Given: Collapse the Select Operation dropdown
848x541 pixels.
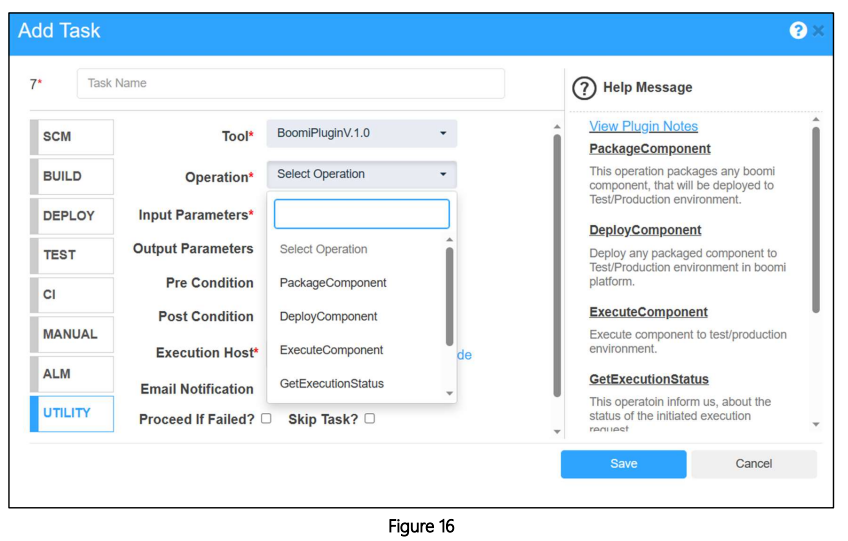Looking at the screenshot, I should tap(362, 174).
